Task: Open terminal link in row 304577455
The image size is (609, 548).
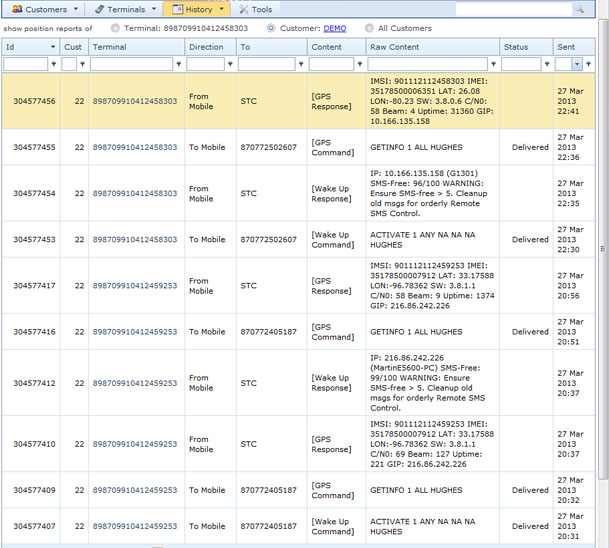Action: tap(135, 147)
